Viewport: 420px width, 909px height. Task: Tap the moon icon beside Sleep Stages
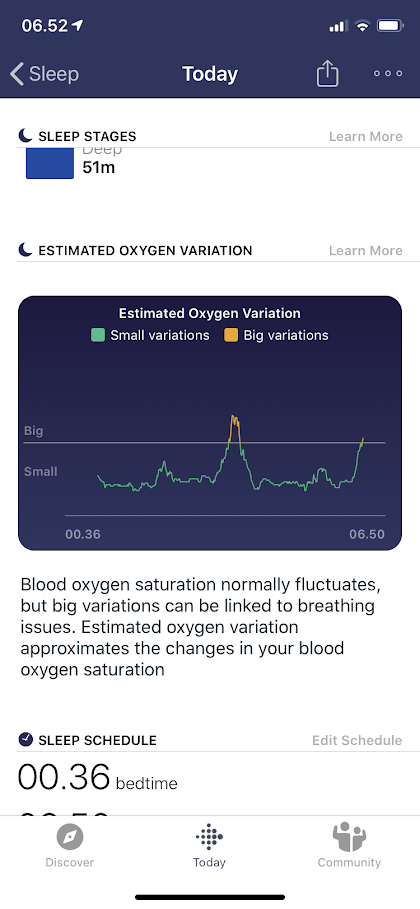25,136
